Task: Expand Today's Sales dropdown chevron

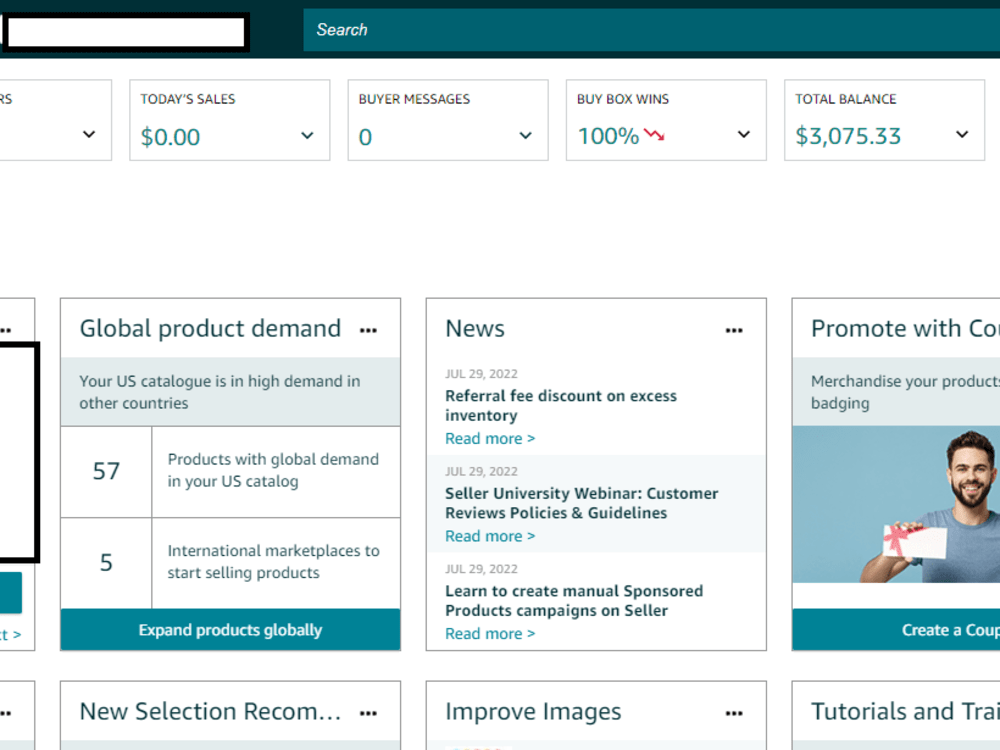Action: coord(307,135)
